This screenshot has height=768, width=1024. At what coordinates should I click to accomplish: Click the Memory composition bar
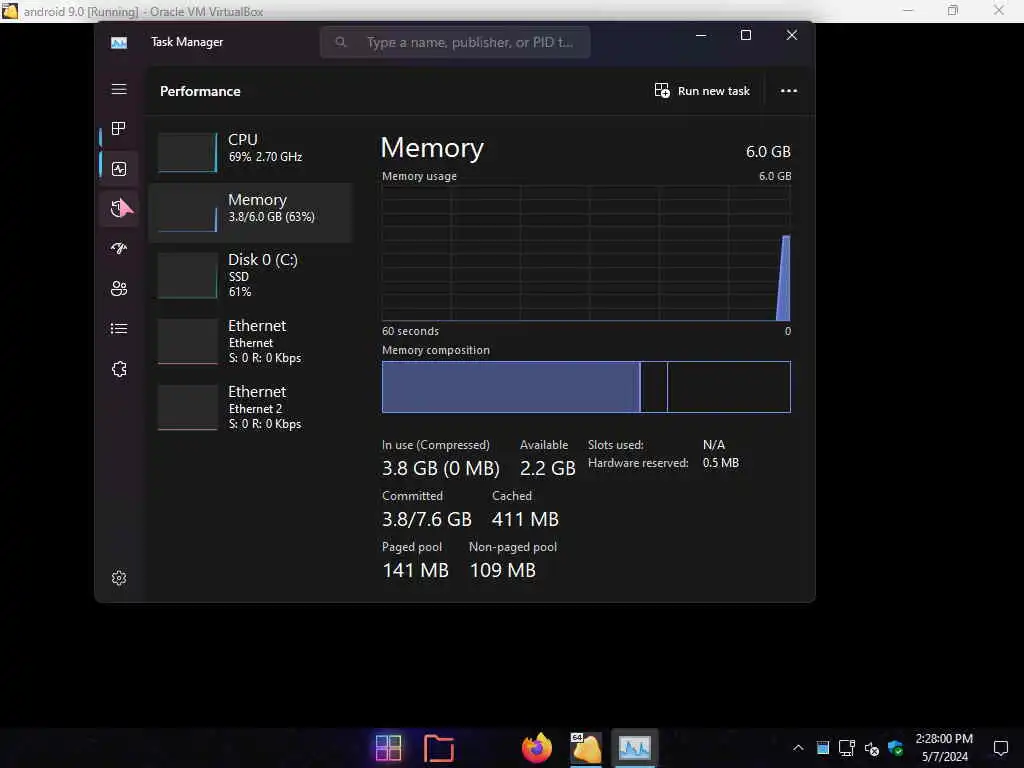pos(586,387)
